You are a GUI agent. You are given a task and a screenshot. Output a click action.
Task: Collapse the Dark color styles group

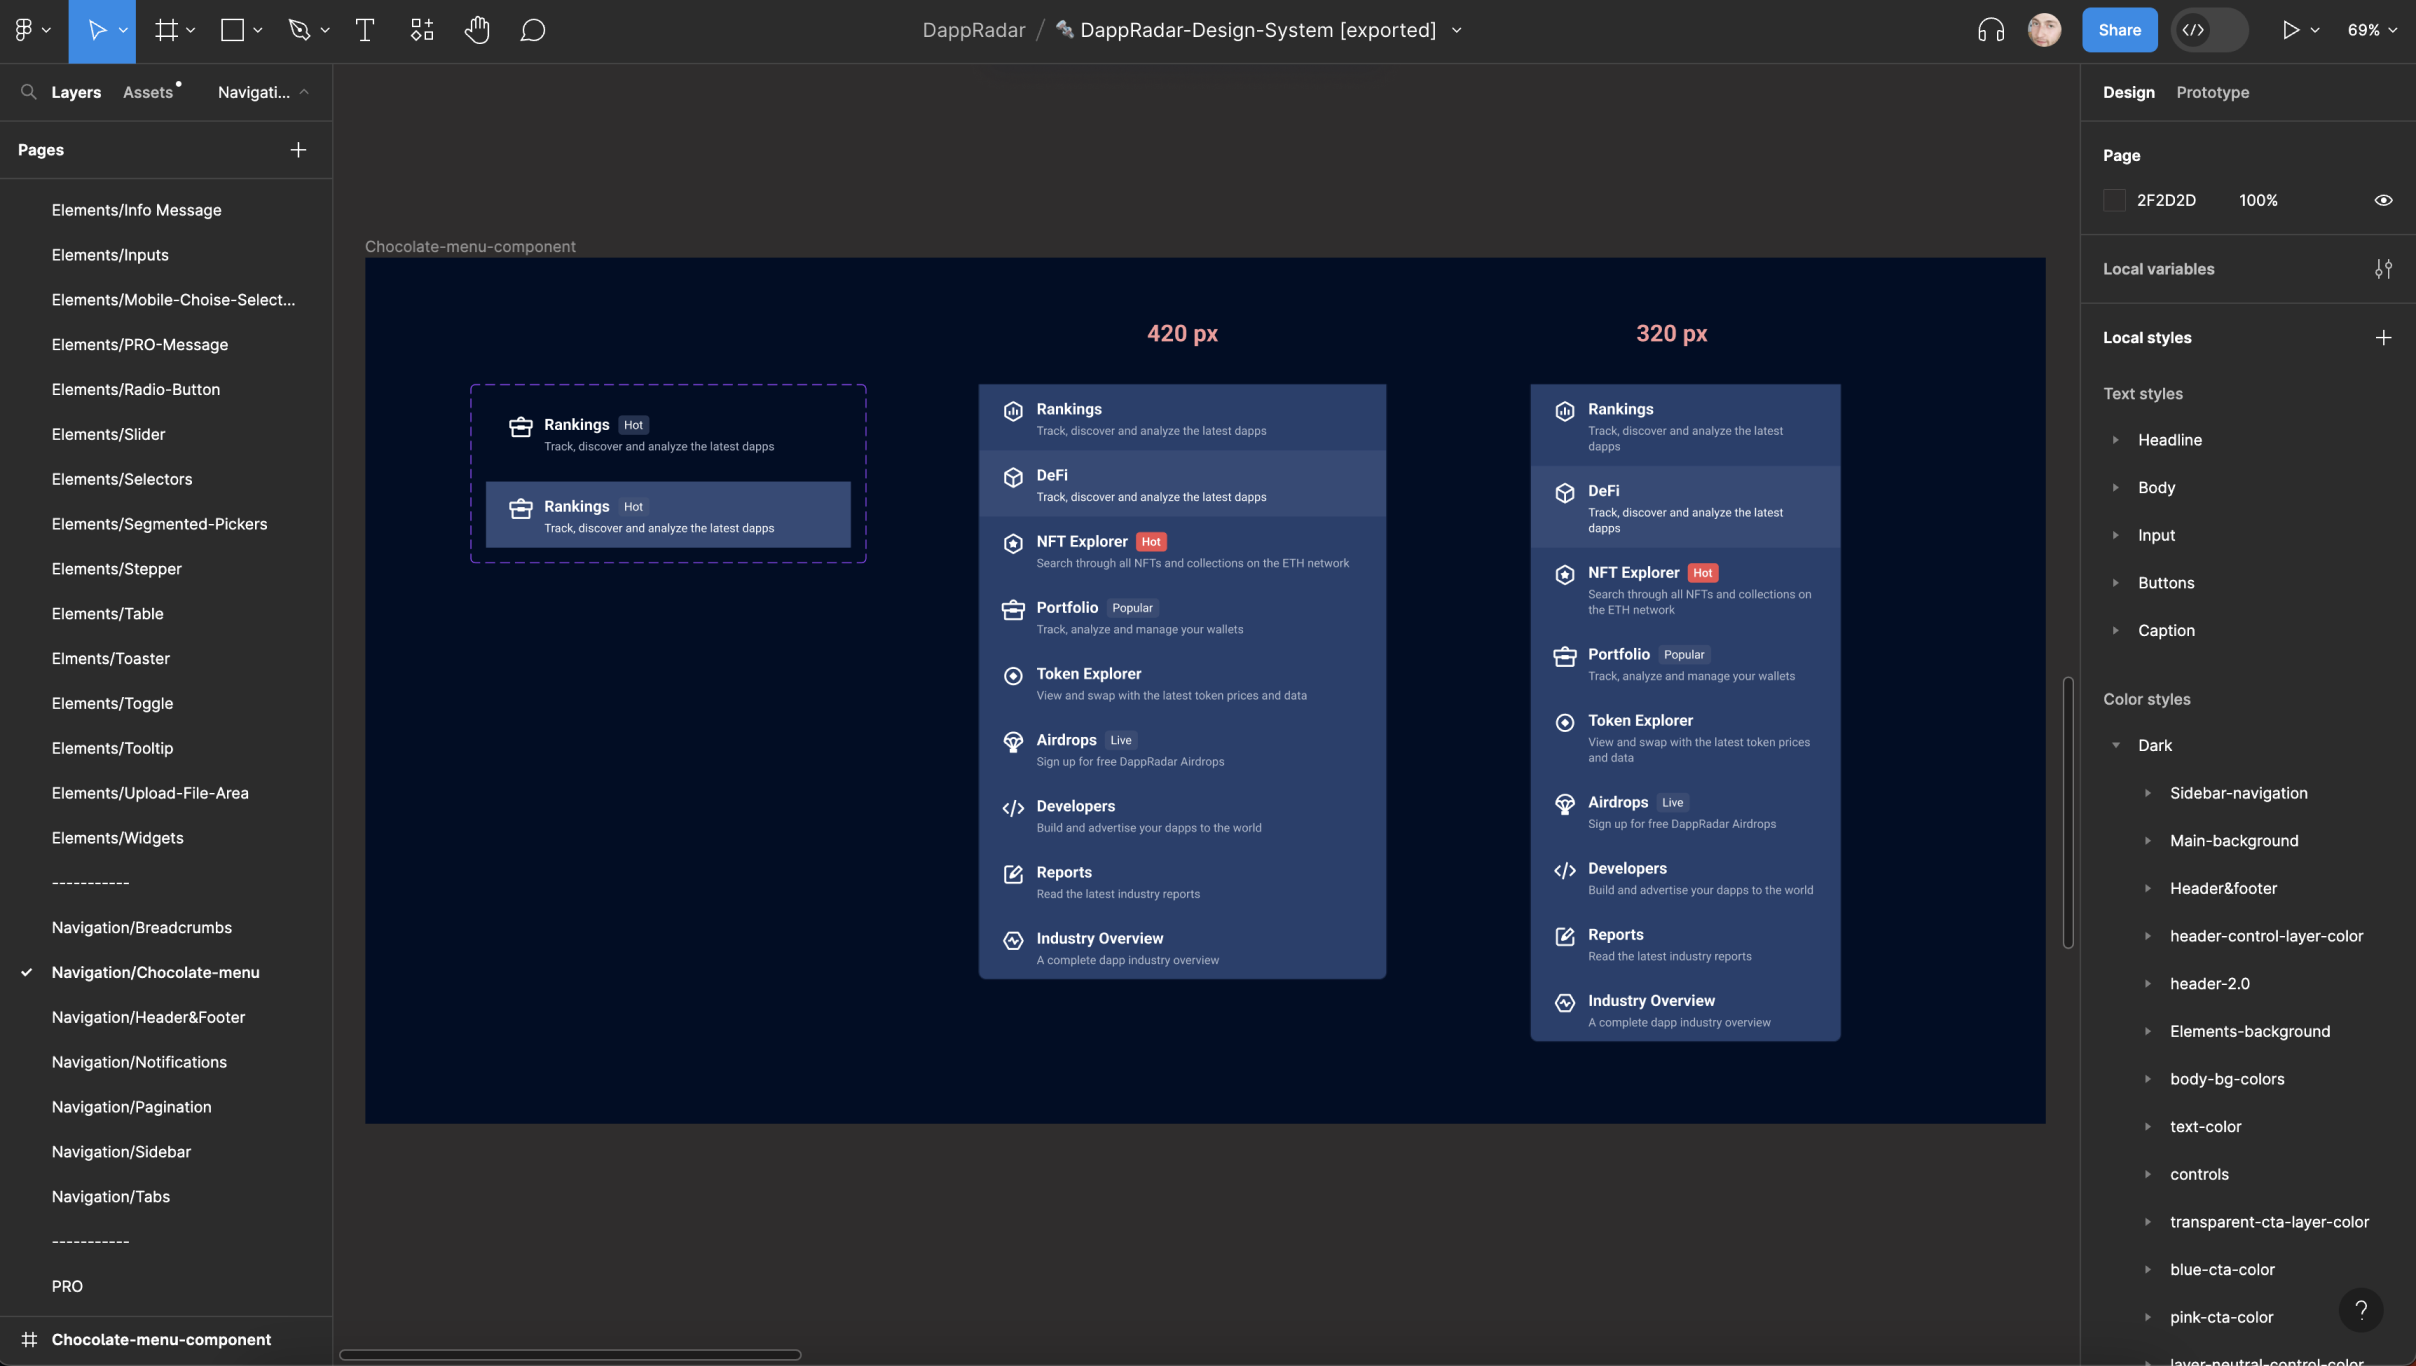click(2116, 745)
